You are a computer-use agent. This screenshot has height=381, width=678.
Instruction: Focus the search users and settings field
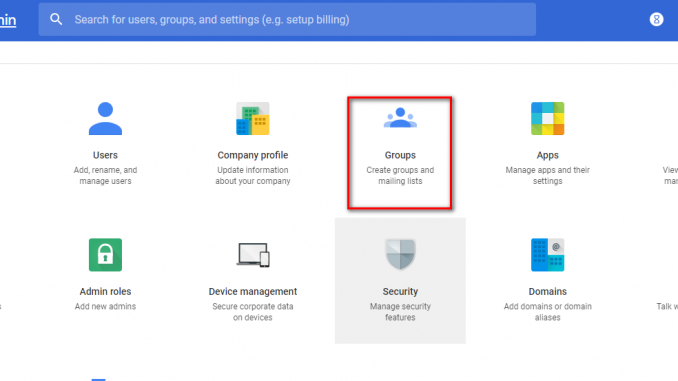point(287,19)
